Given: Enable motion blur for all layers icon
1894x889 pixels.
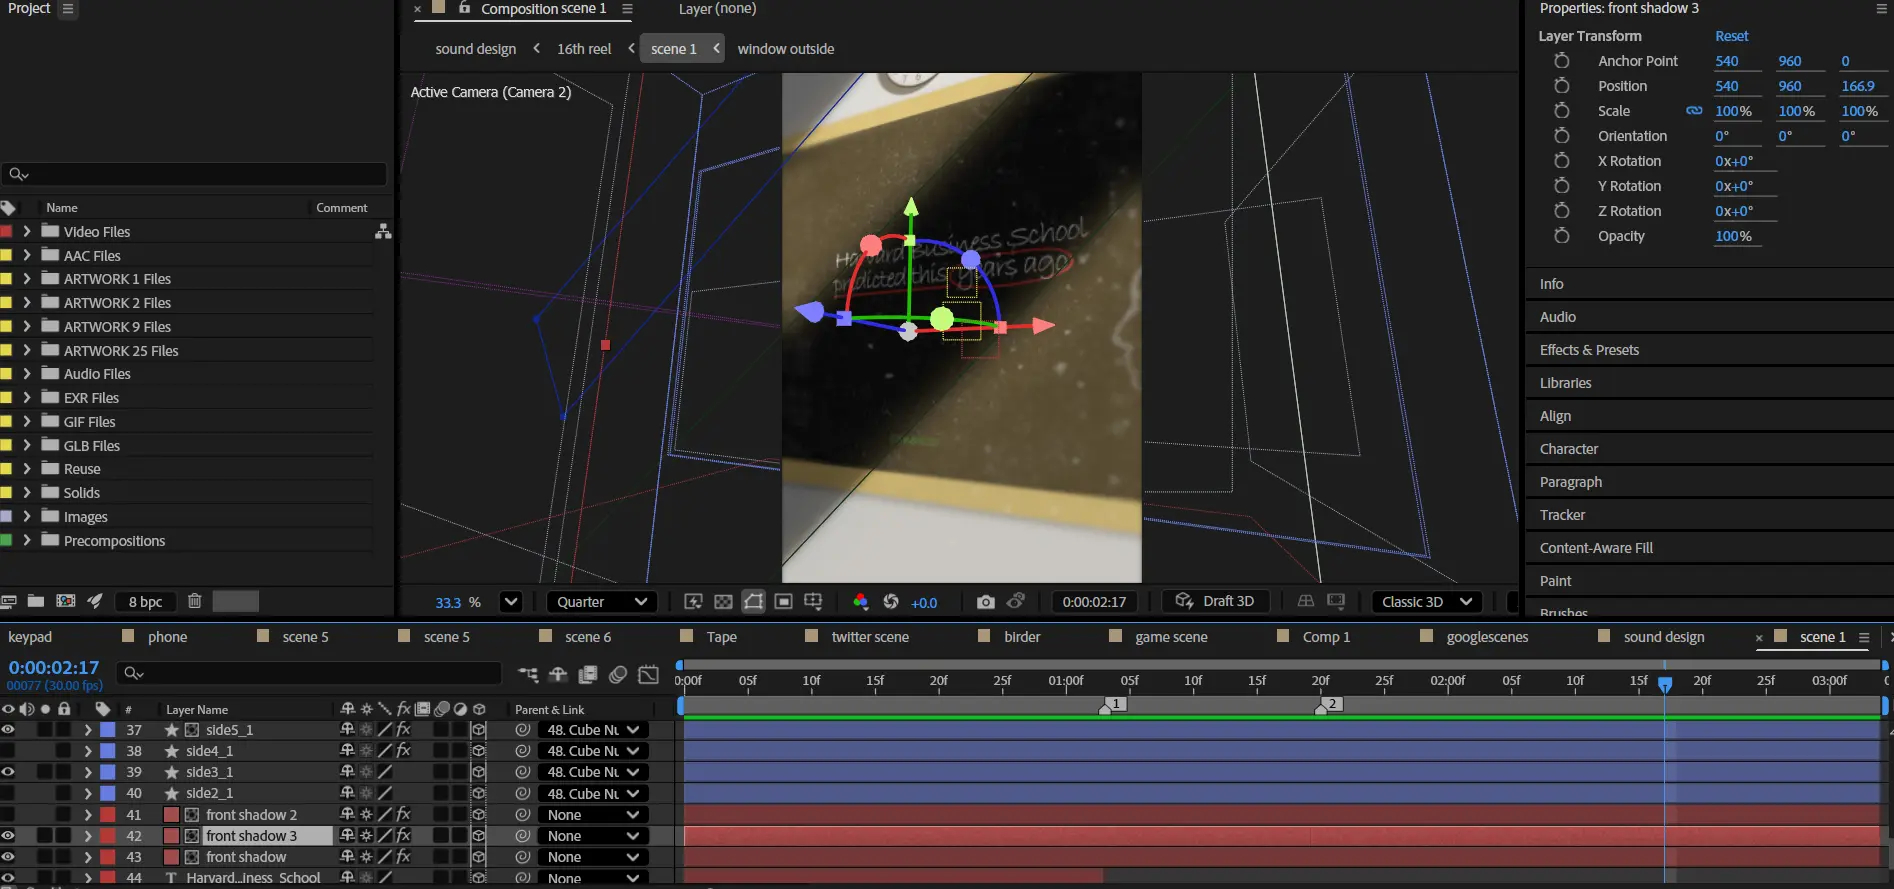Looking at the screenshot, I should click(x=618, y=675).
